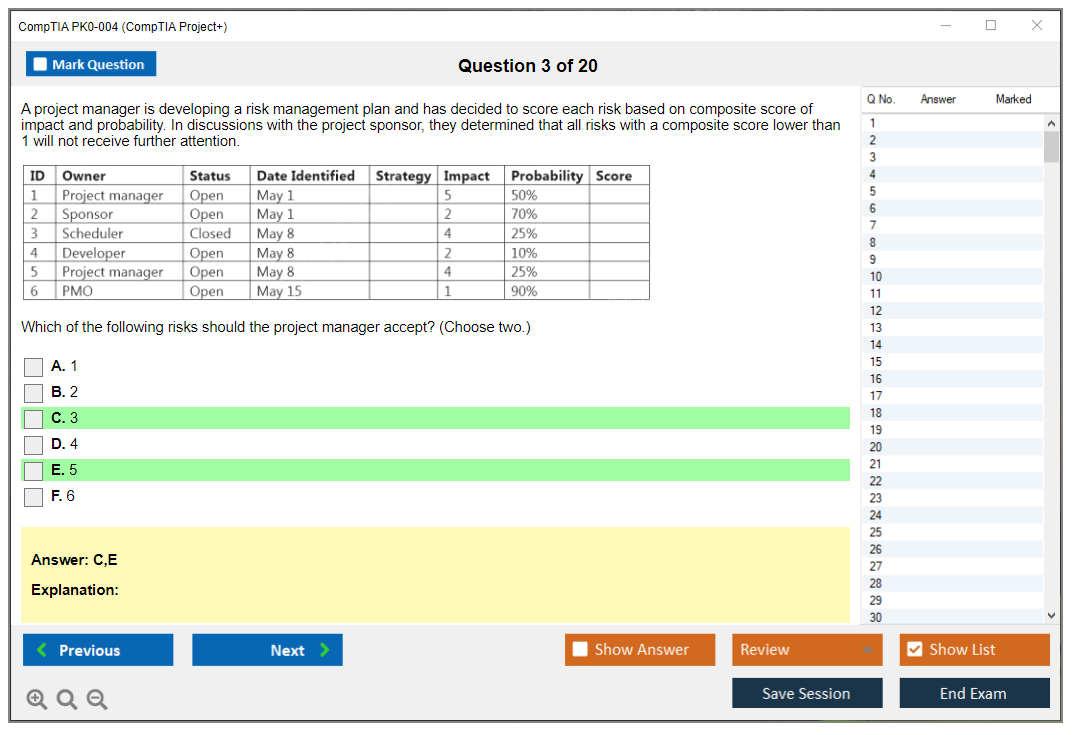
Task: Open the Review dropdown menu
Action: click(x=868, y=650)
